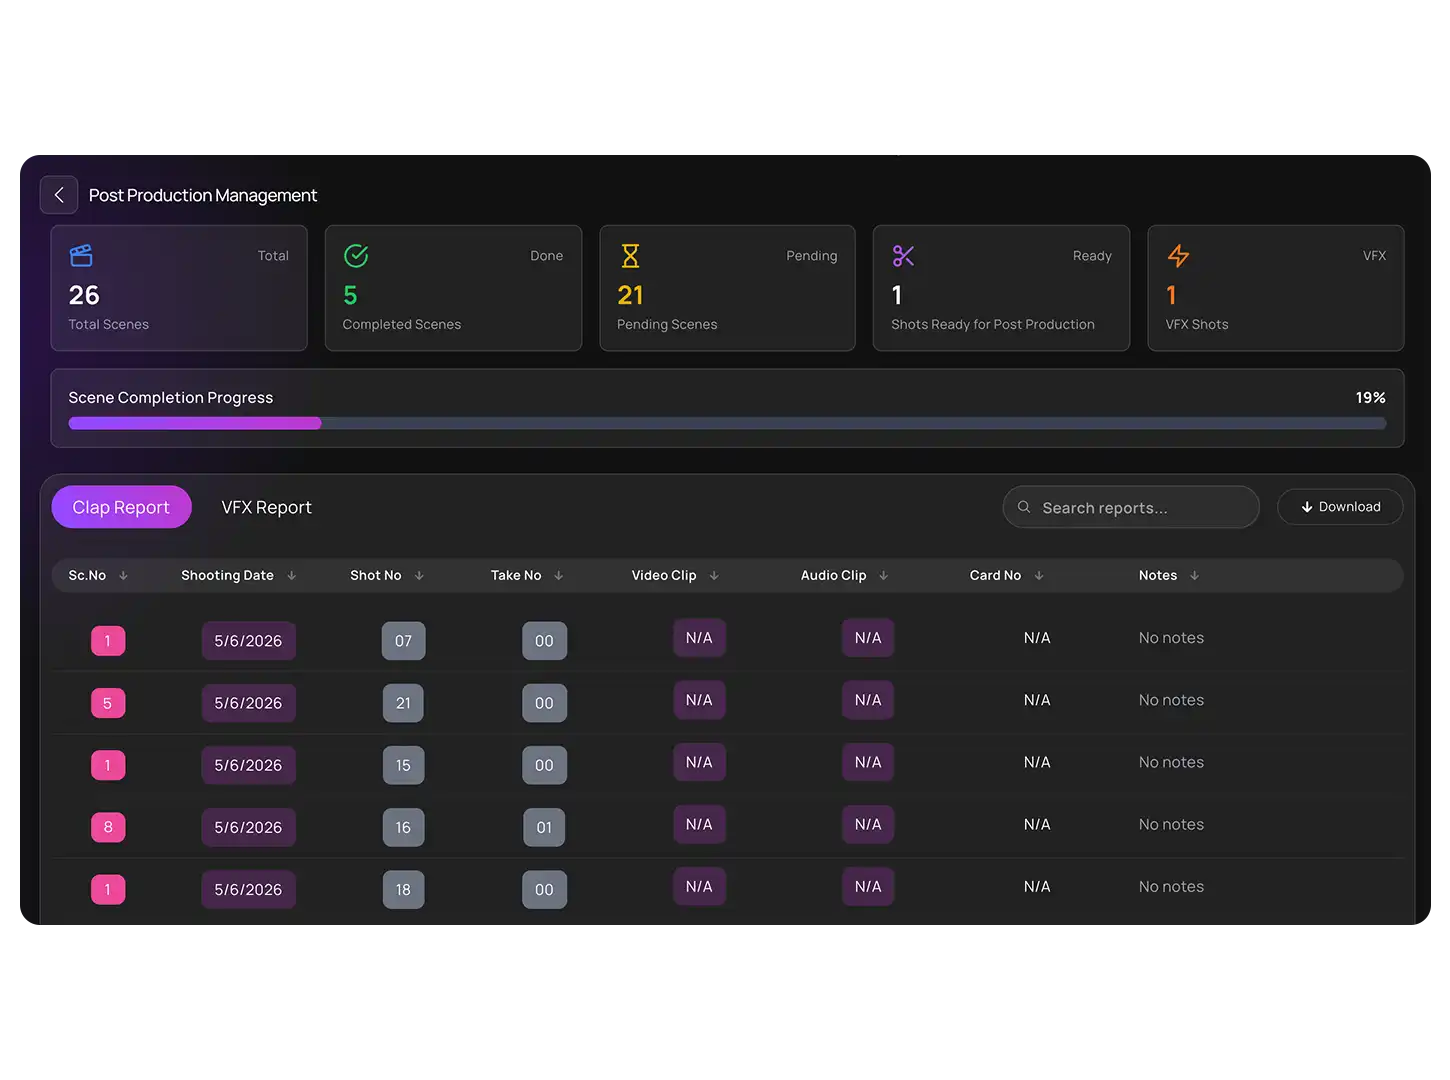Click the Shooting Date column header

click(x=227, y=575)
